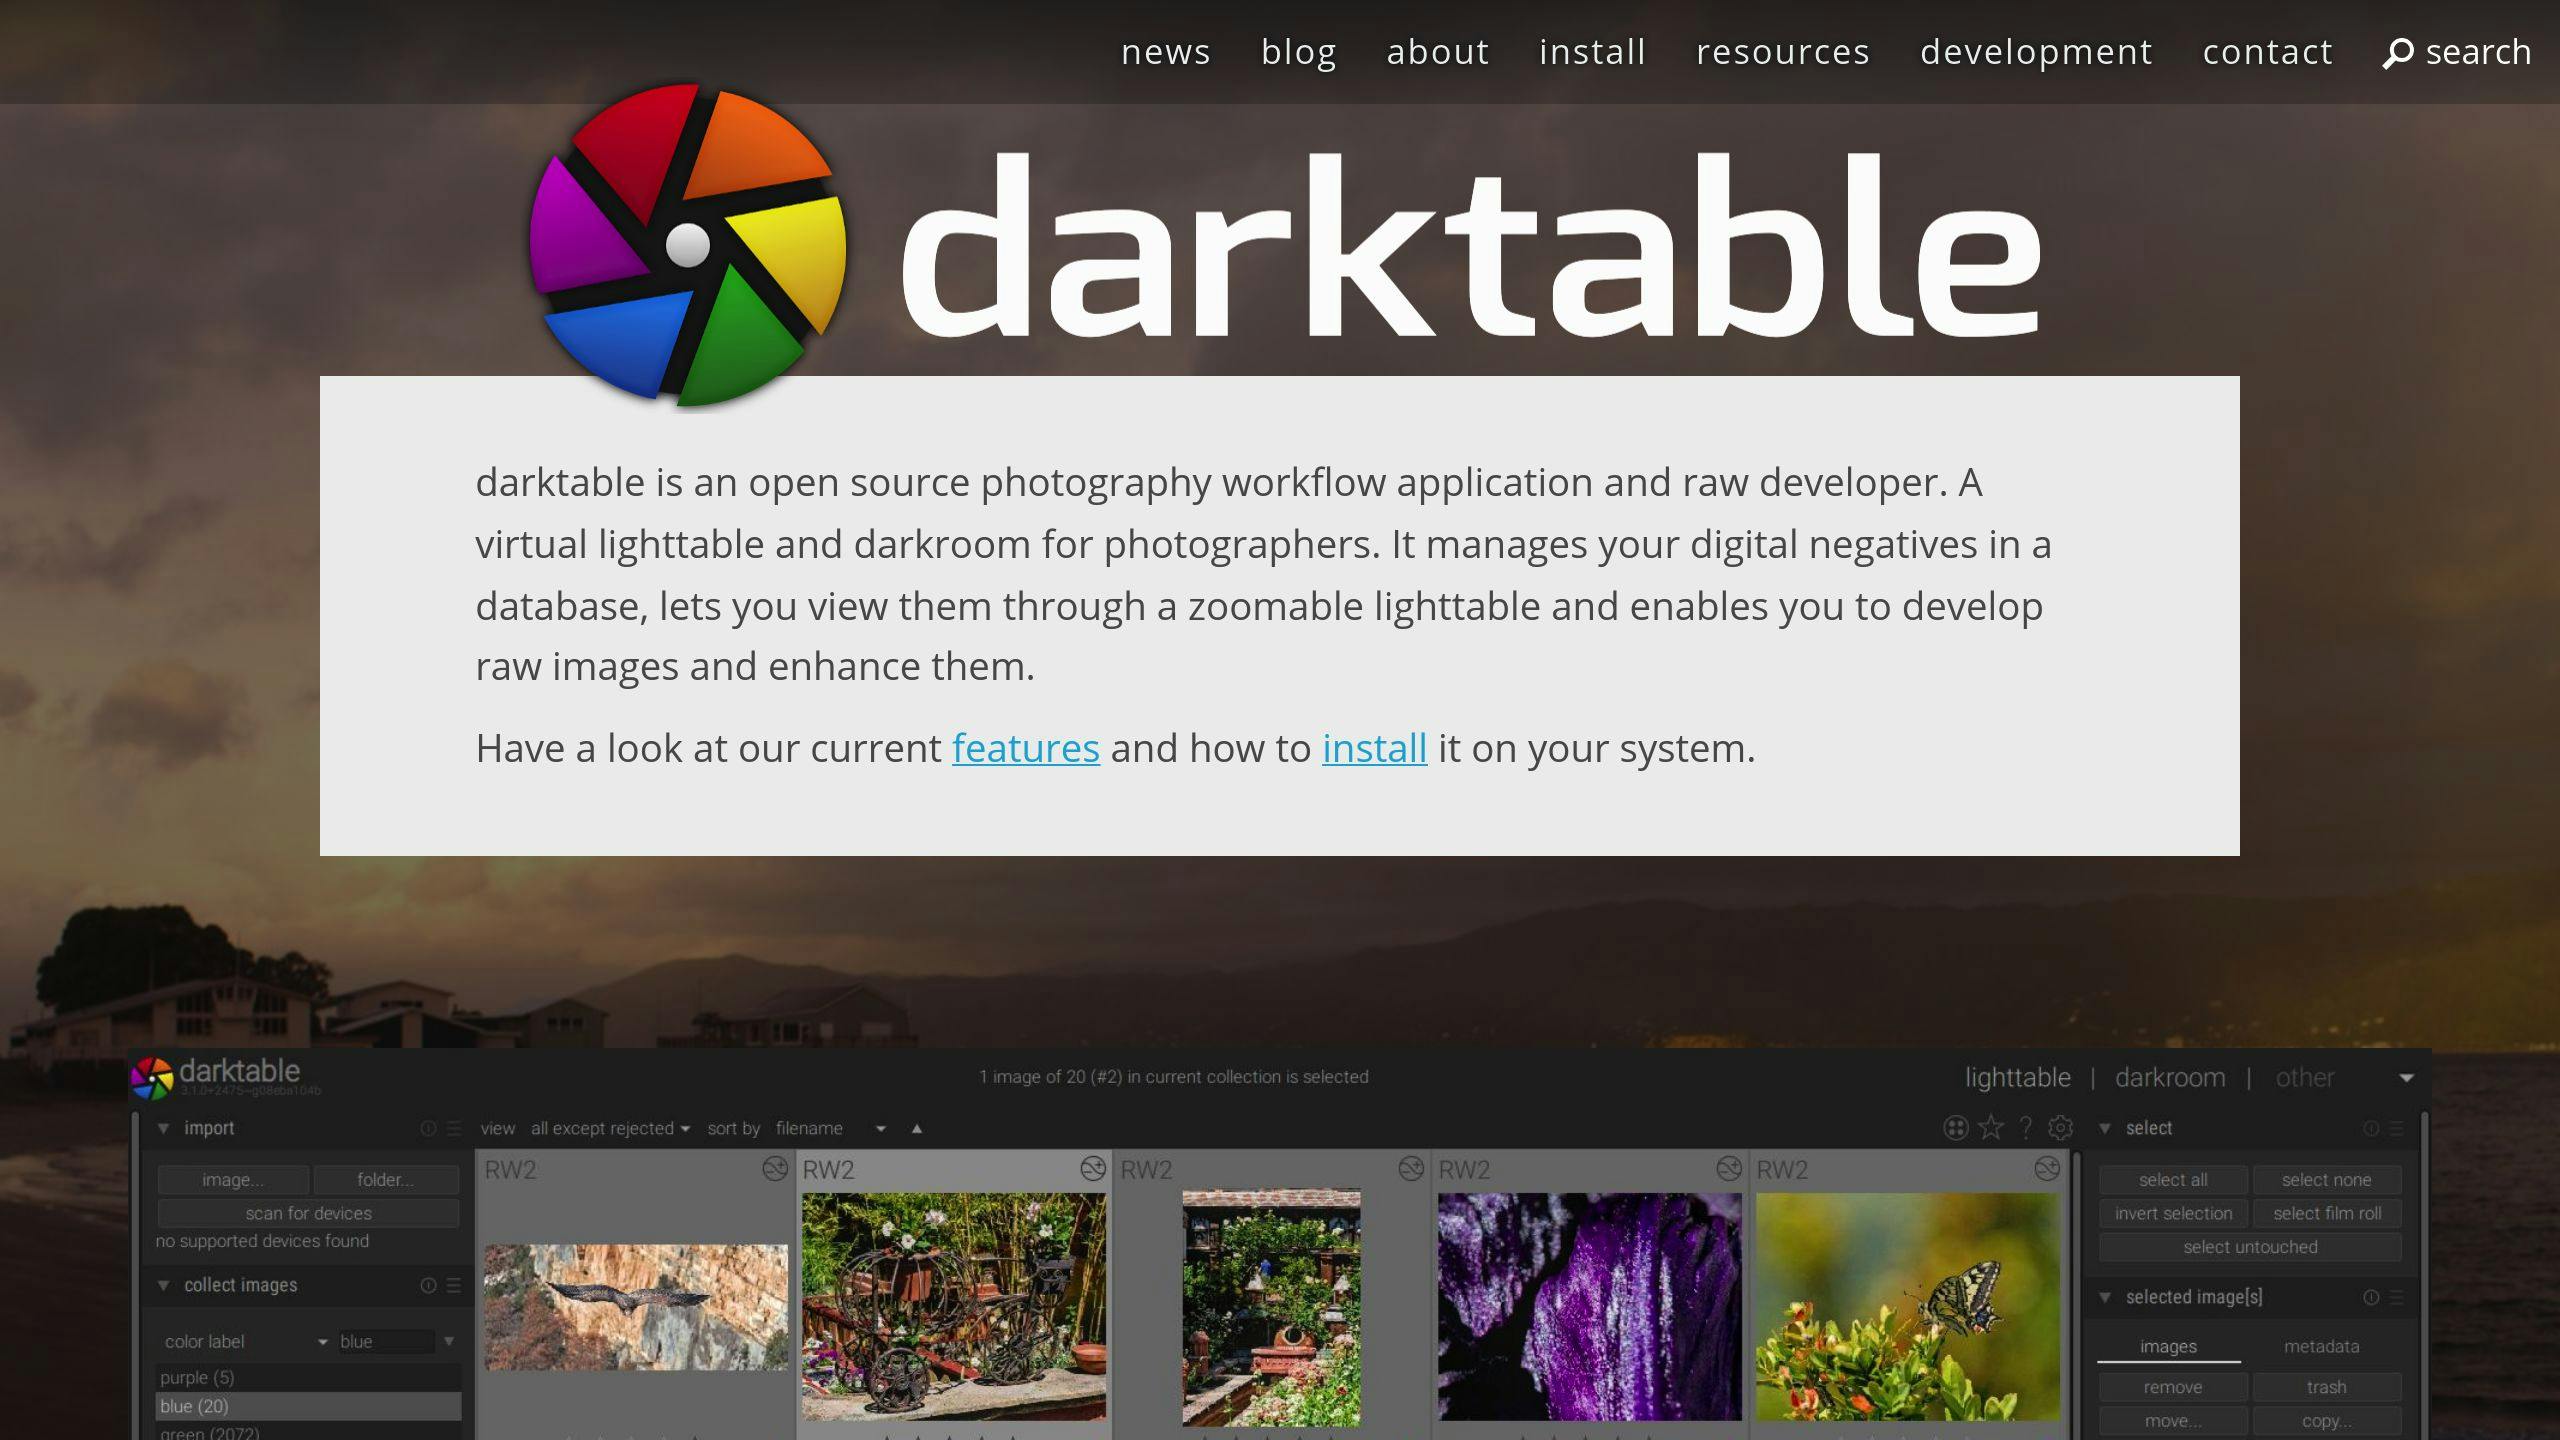Open the color label collection dropdown

[247, 1341]
